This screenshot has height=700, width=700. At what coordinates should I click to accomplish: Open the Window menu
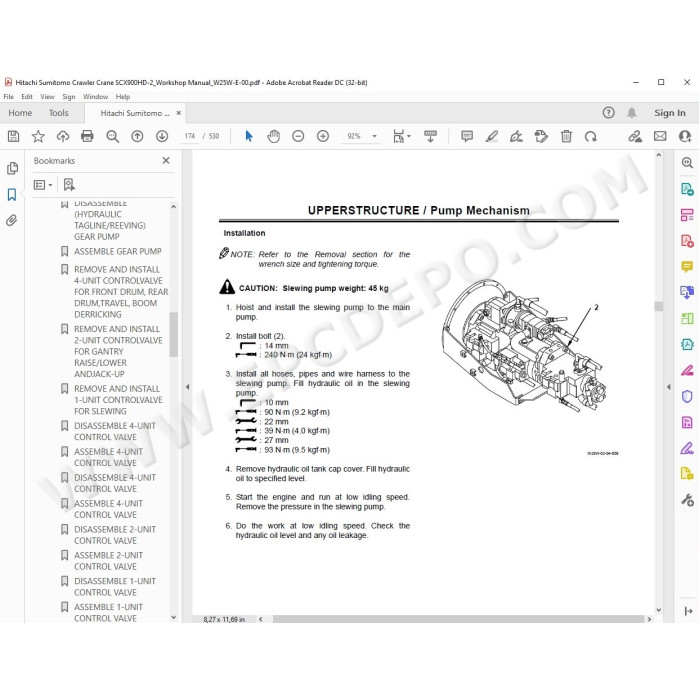tap(95, 96)
